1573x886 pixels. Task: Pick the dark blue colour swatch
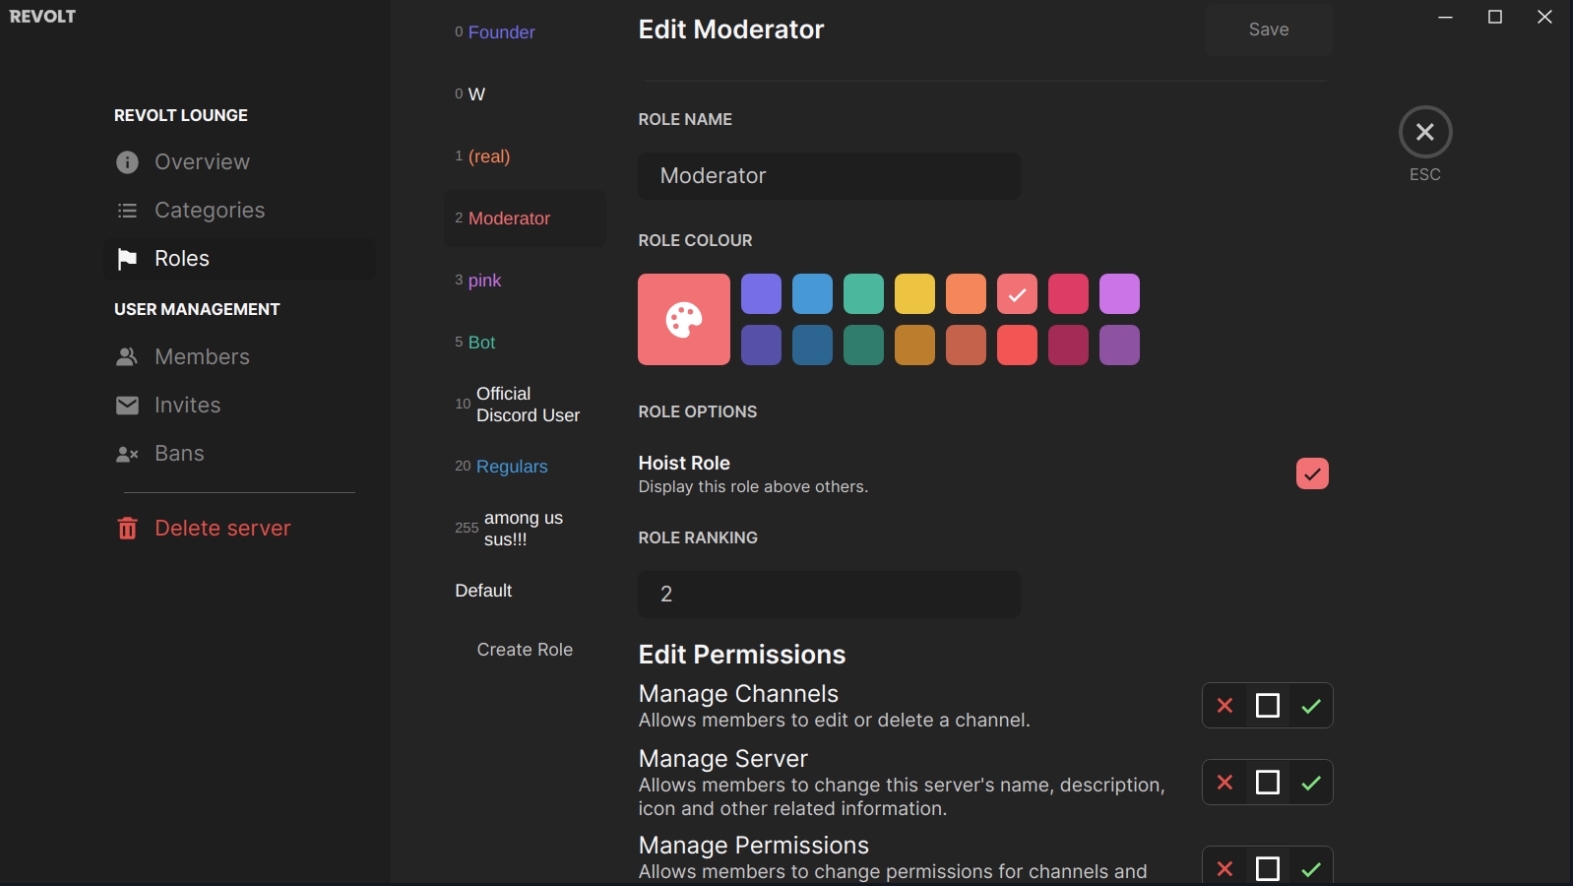click(x=812, y=345)
